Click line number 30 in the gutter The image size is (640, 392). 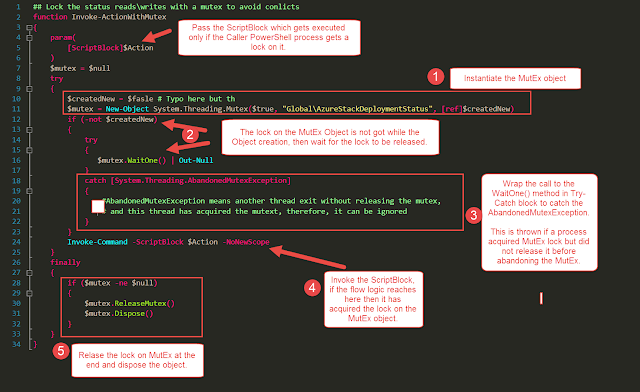click(16, 303)
